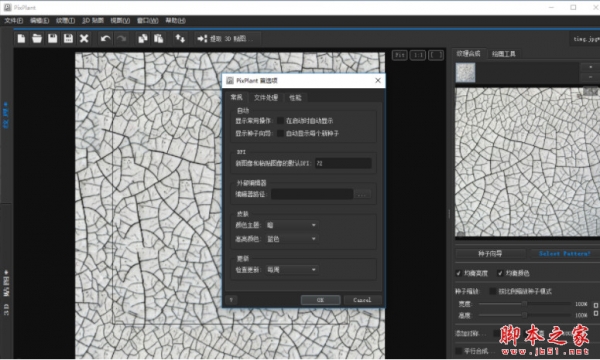This screenshot has height=360, width=600.
Task: Click the editor path input field
Action: click(x=312, y=194)
